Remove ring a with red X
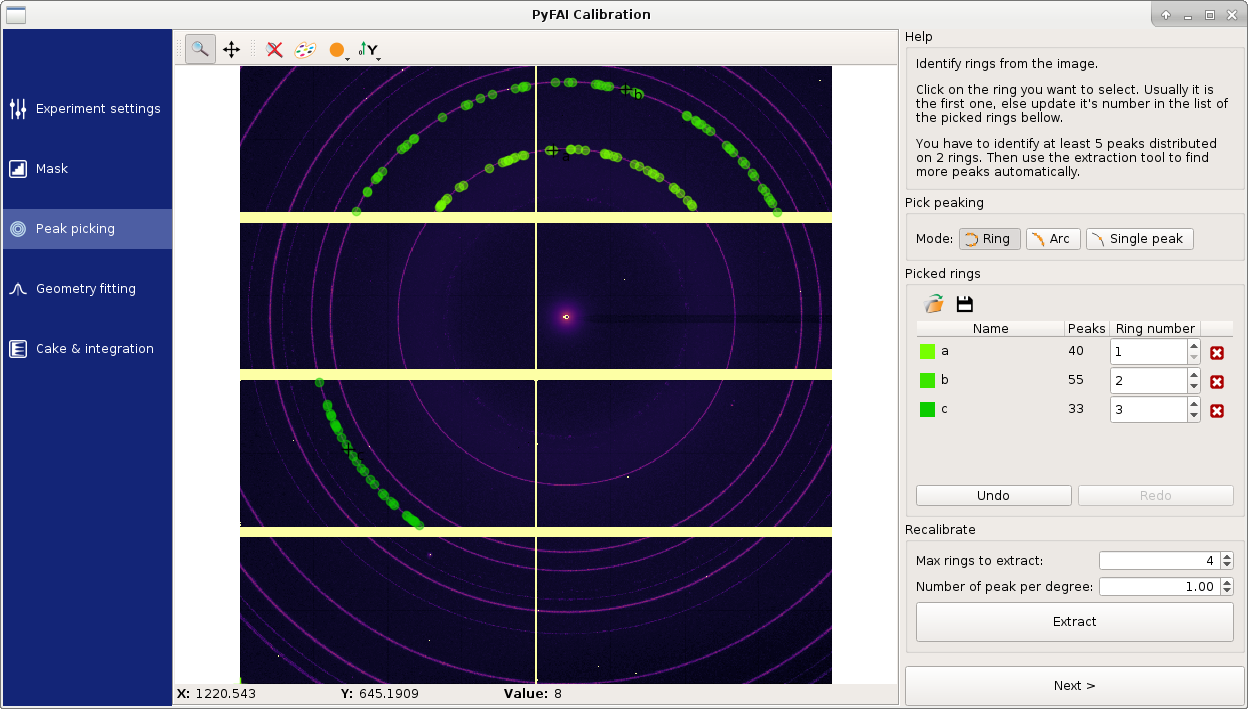Image resolution: width=1248 pixels, height=709 pixels. (x=1217, y=352)
